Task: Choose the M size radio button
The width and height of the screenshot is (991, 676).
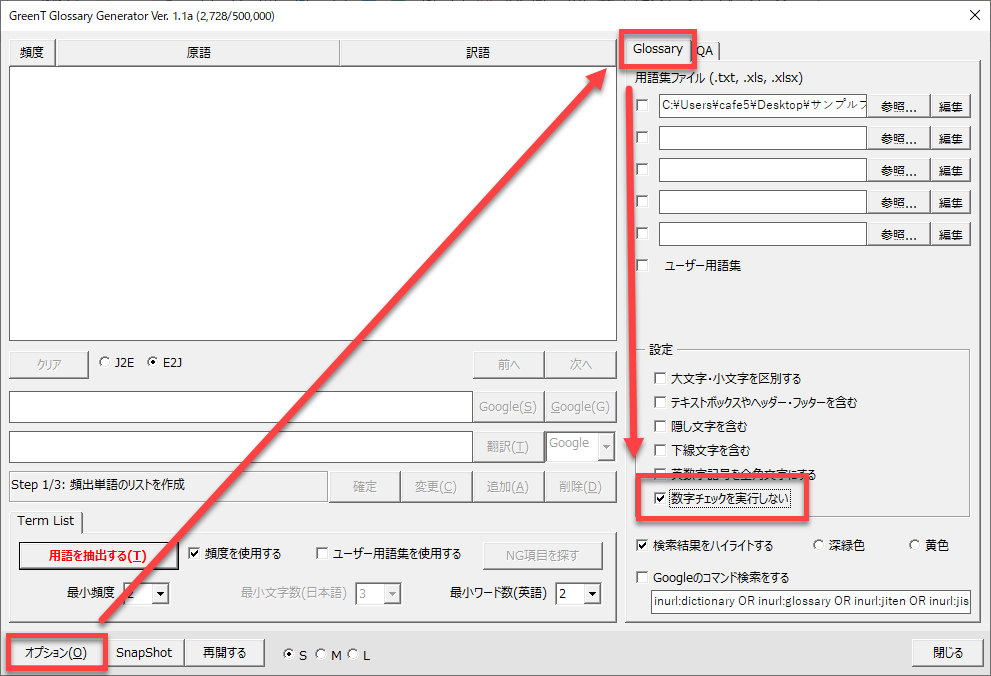Action: pos(321,655)
